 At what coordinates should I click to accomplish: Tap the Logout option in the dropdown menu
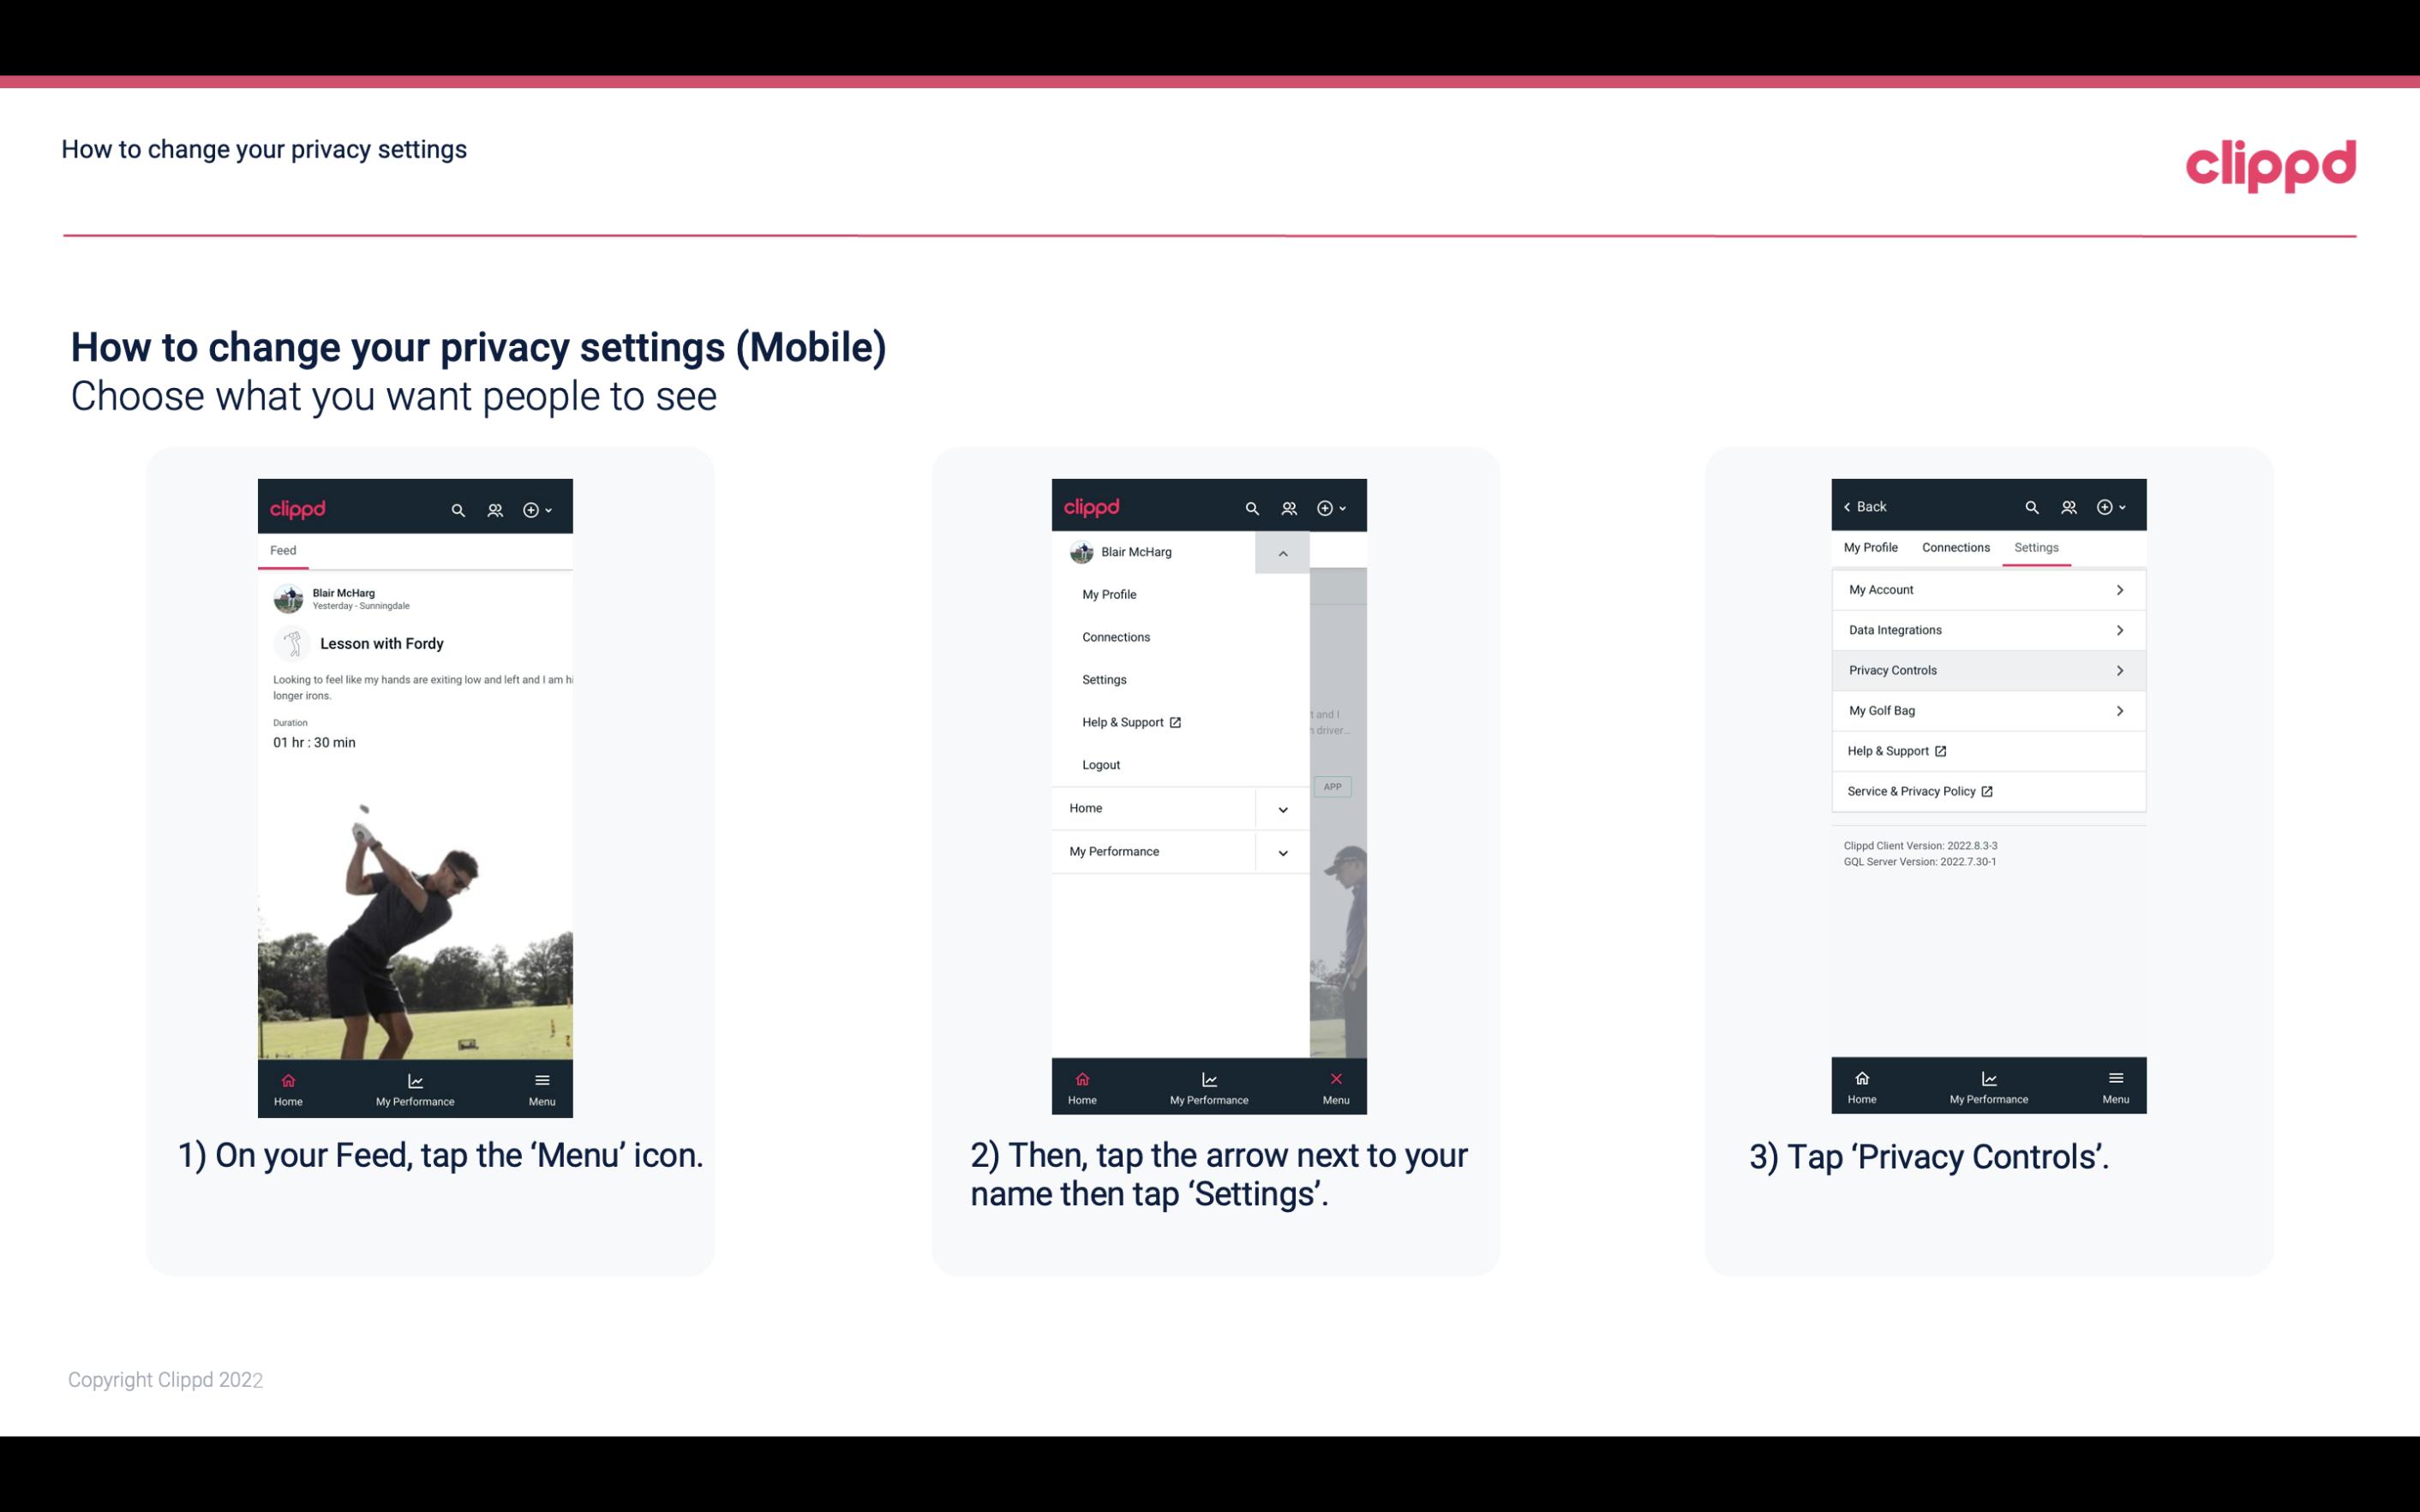click(x=1099, y=765)
